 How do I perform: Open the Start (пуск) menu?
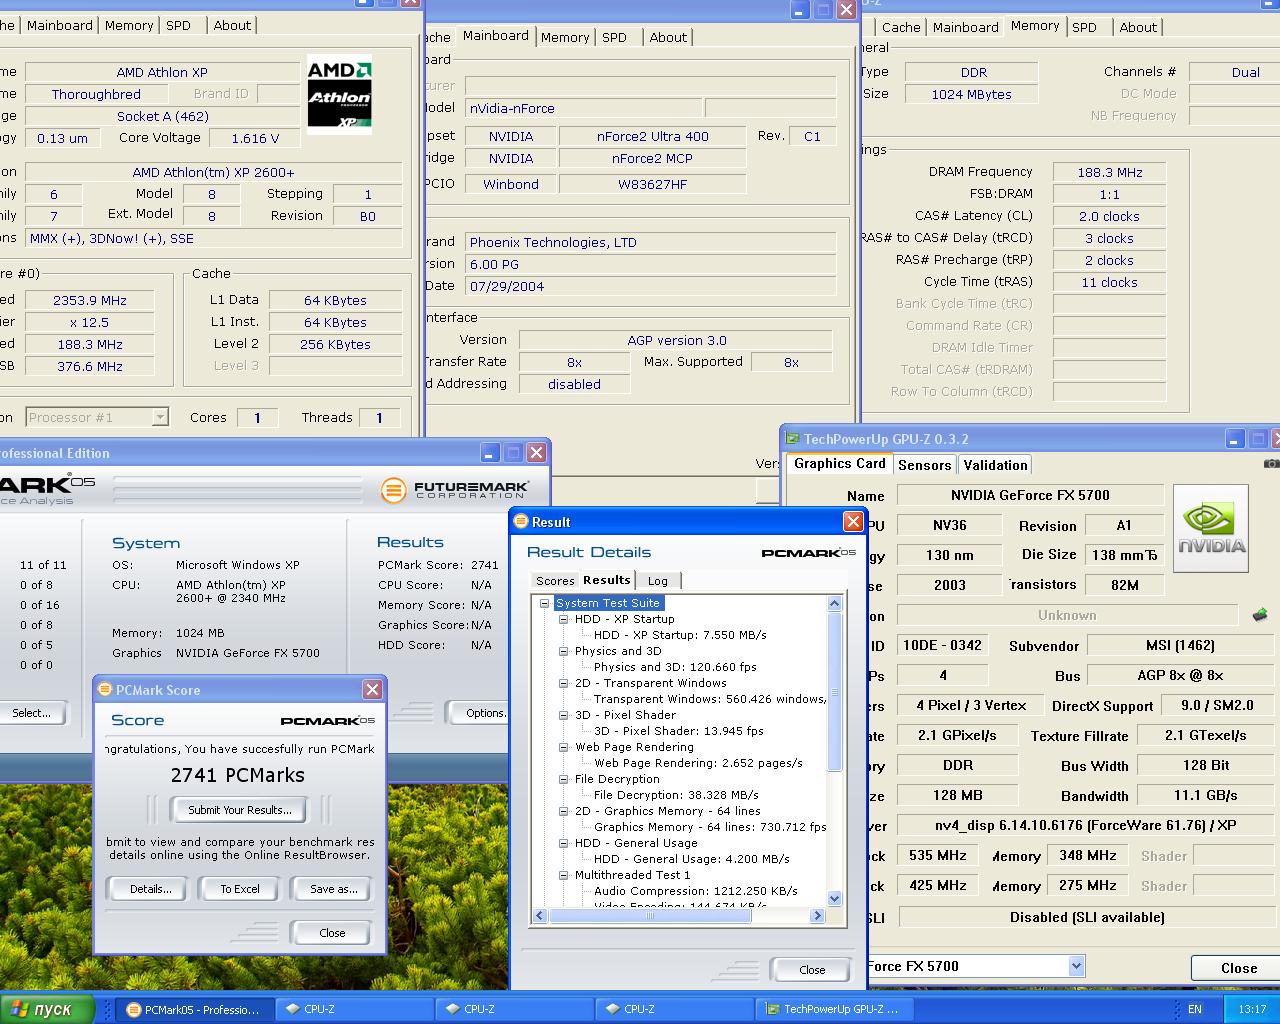coord(47,1009)
